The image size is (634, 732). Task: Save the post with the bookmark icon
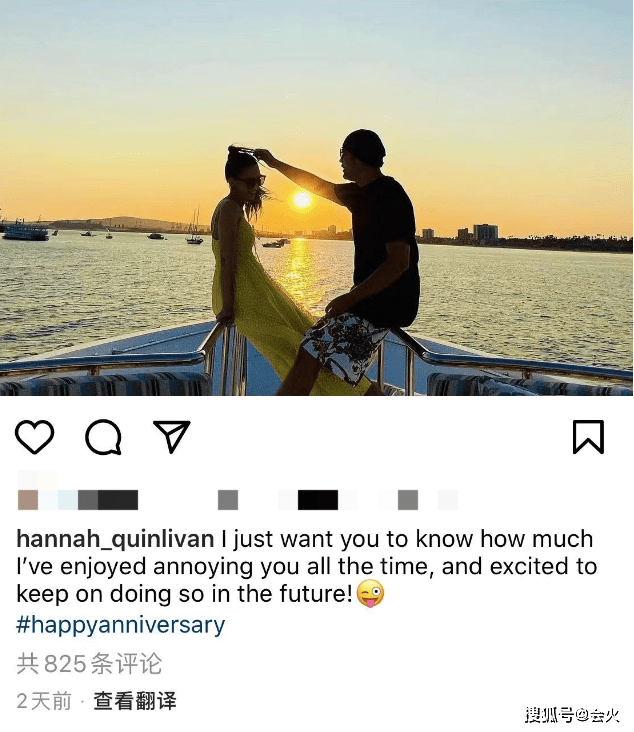[x=588, y=437]
